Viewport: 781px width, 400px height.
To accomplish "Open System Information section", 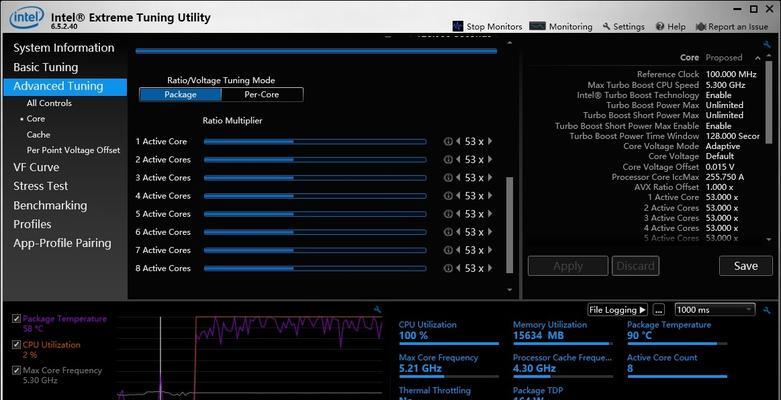I will (64, 48).
